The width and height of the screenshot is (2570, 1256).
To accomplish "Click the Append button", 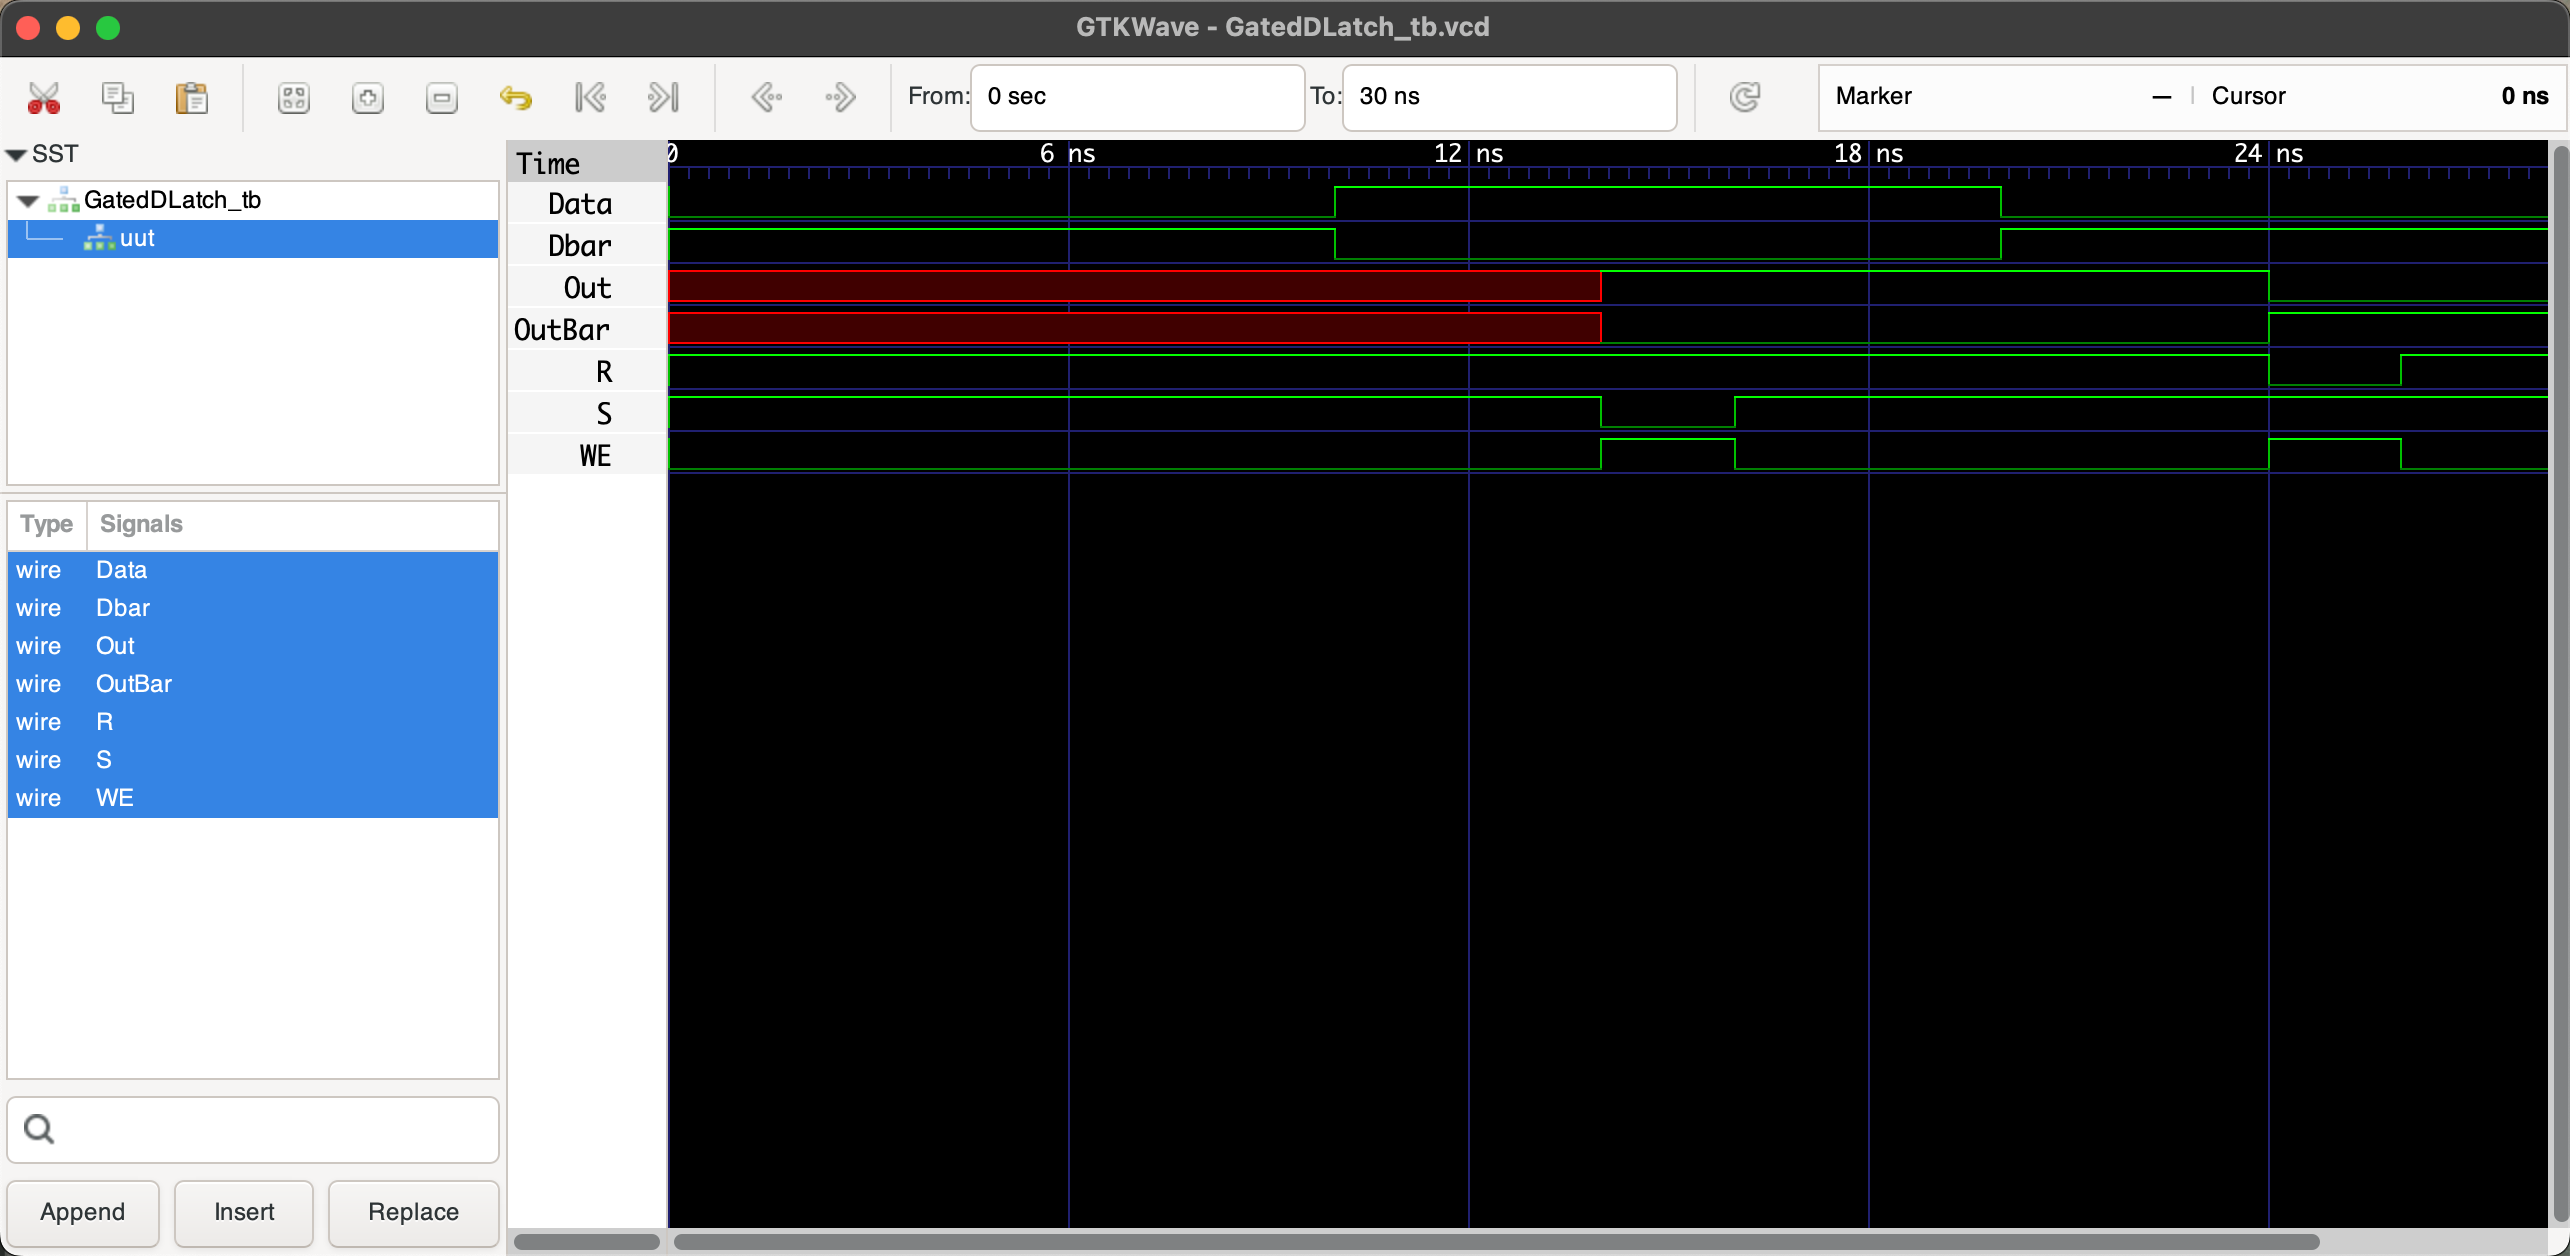I will coord(83,1212).
